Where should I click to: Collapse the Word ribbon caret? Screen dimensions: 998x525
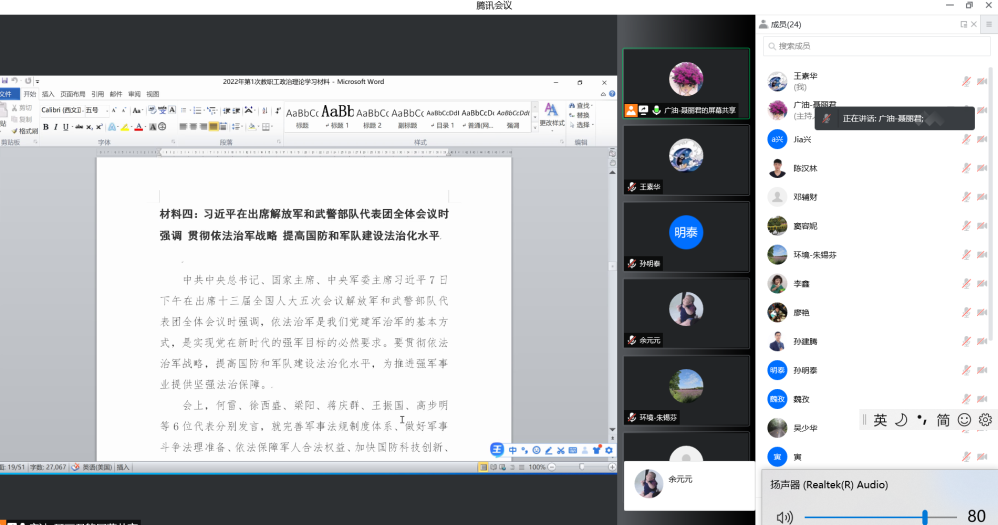(x=603, y=94)
